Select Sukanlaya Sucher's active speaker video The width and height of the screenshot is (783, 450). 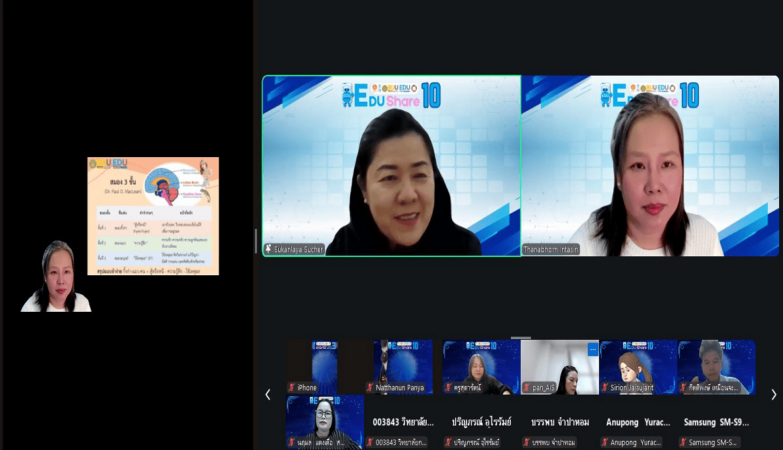tap(391, 166)
